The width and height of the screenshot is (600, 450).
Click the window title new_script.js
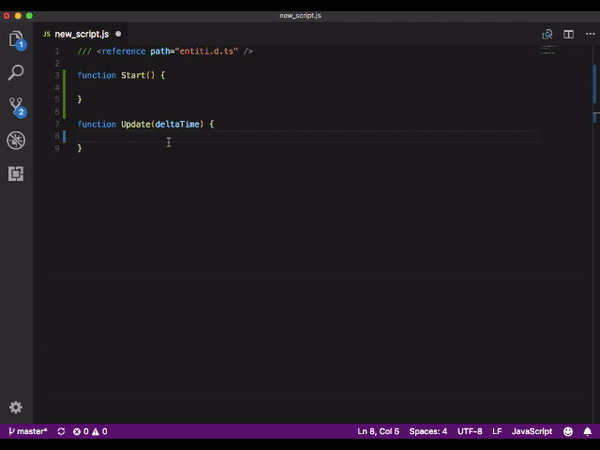tap(300, 16)
